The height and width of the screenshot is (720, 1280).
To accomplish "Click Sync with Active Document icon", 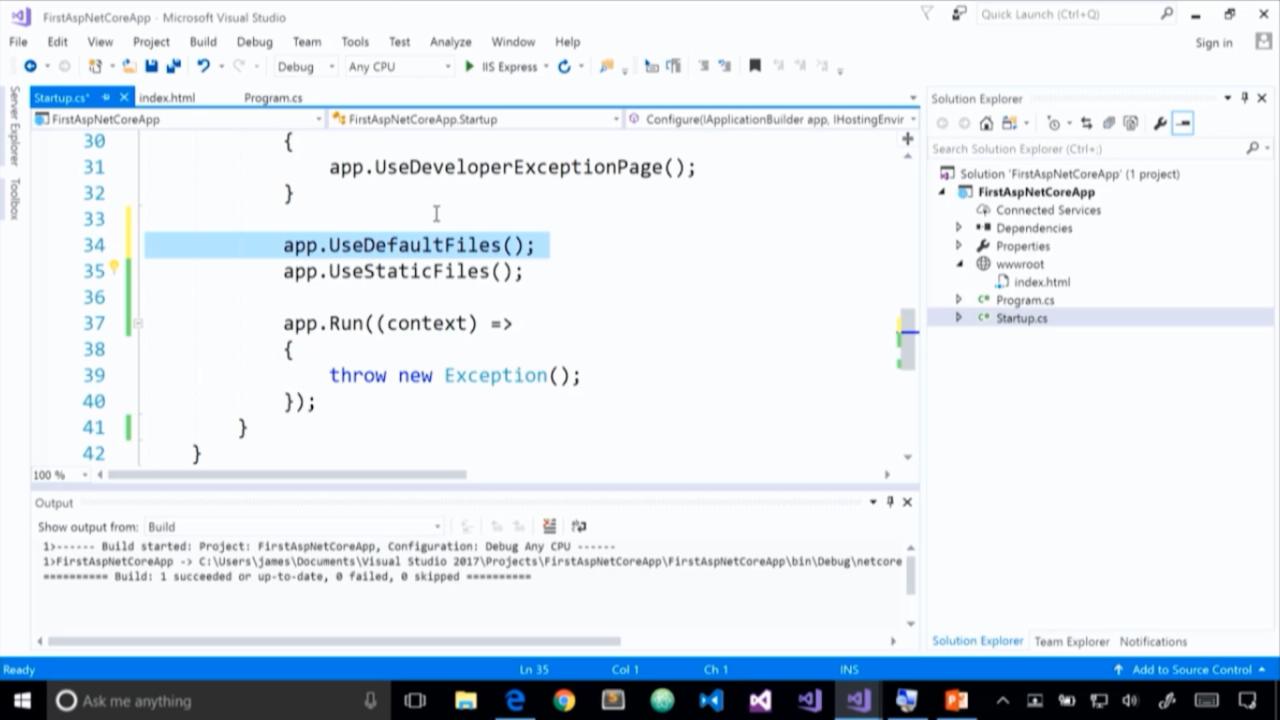I will click(1087, 123).
